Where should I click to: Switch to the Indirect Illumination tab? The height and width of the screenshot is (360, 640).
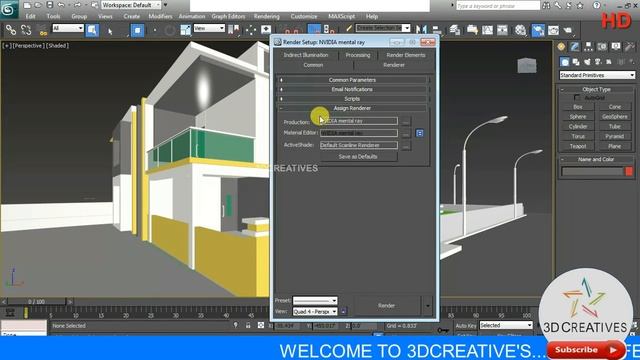(x=306, y=55)
